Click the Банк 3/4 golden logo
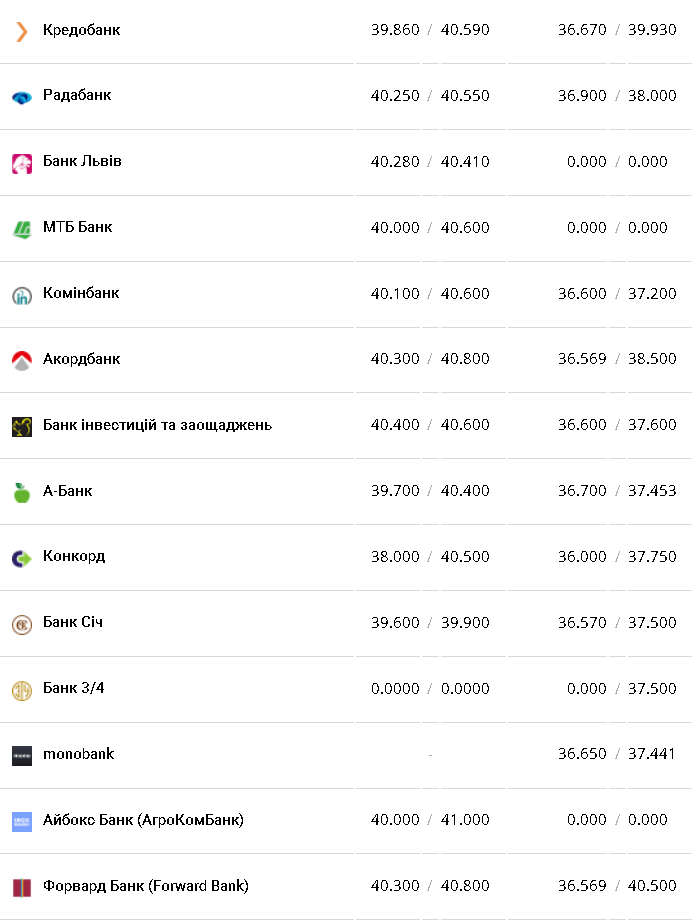Image resolution: width=692 pixels, height=920 pixels. (22, 690)
